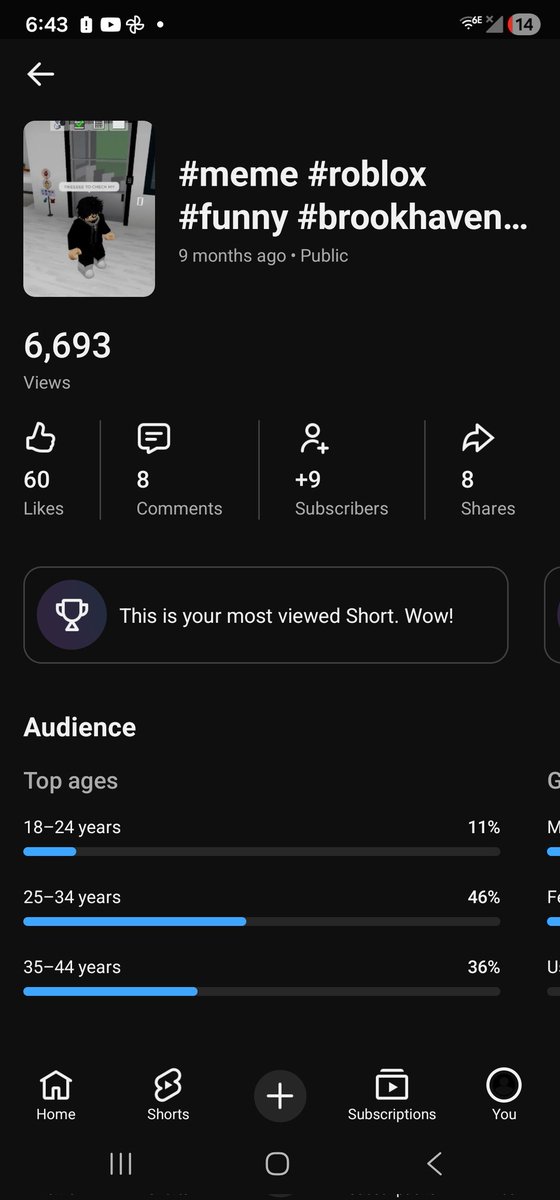Tap the video title #meme #roblox
The height and width of the screenshot is (1200, 560).
[x=352, y=196]
